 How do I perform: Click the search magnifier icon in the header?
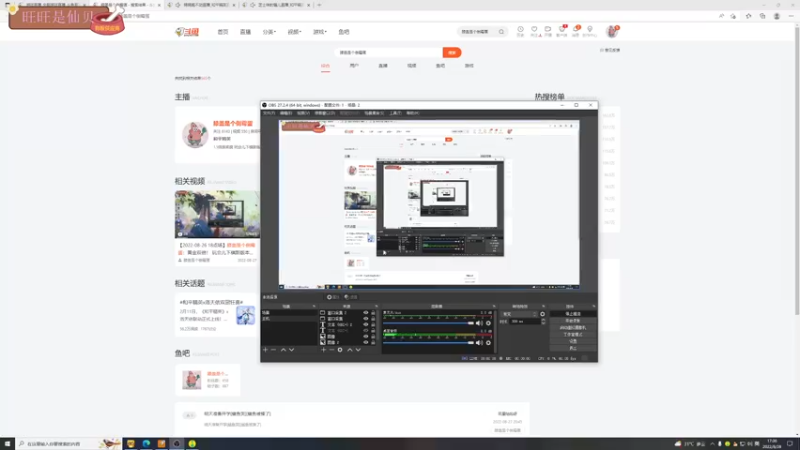[x=501, y=32]
